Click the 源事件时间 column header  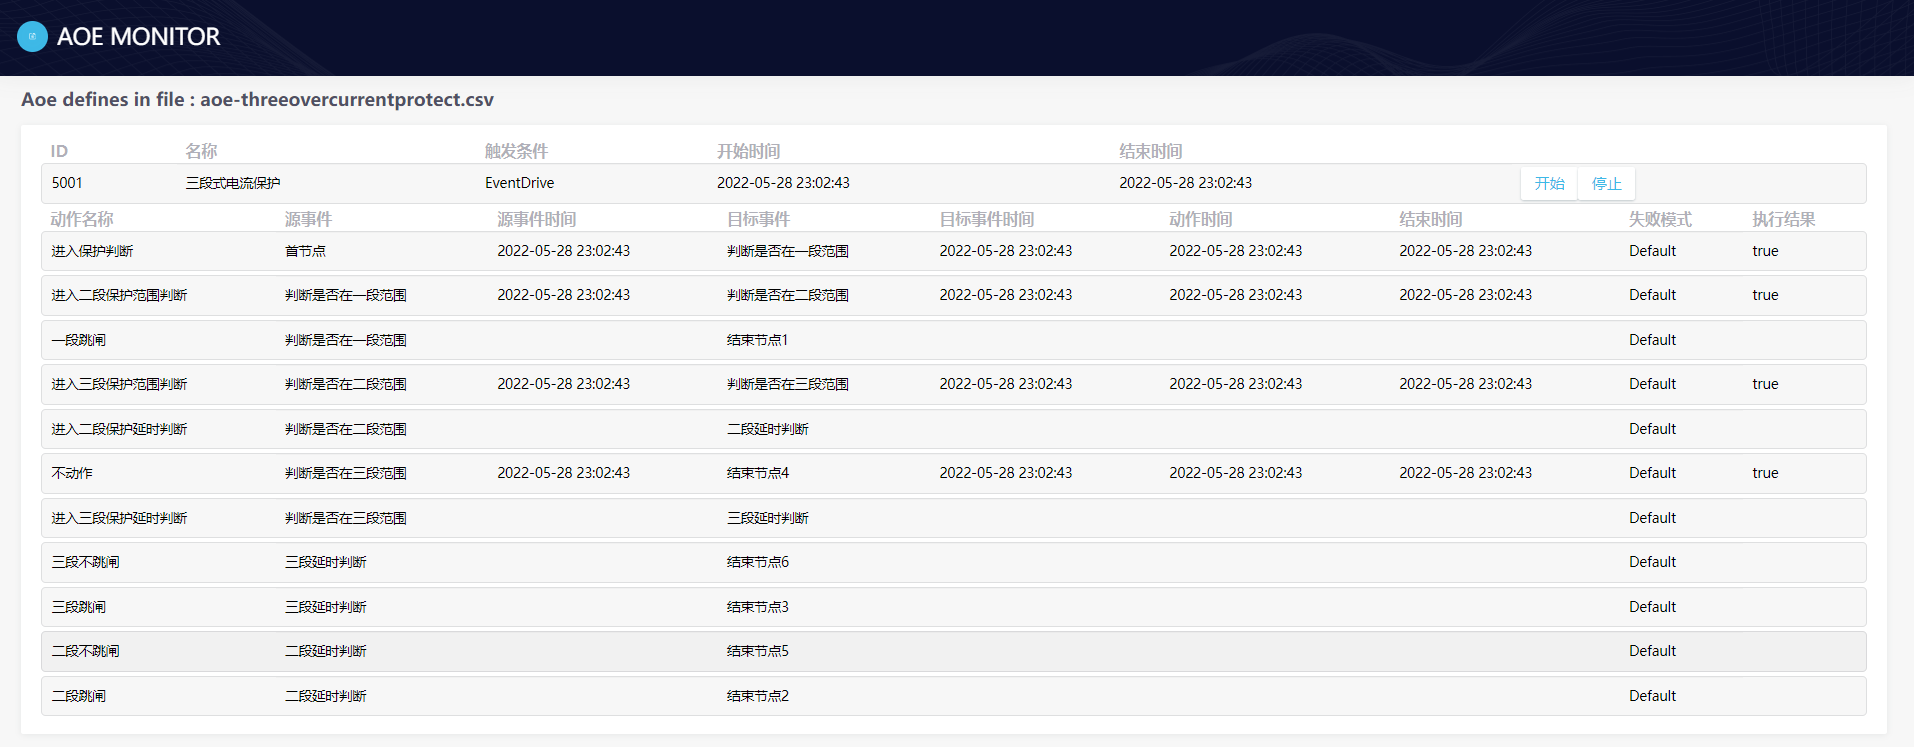(536, 219)
